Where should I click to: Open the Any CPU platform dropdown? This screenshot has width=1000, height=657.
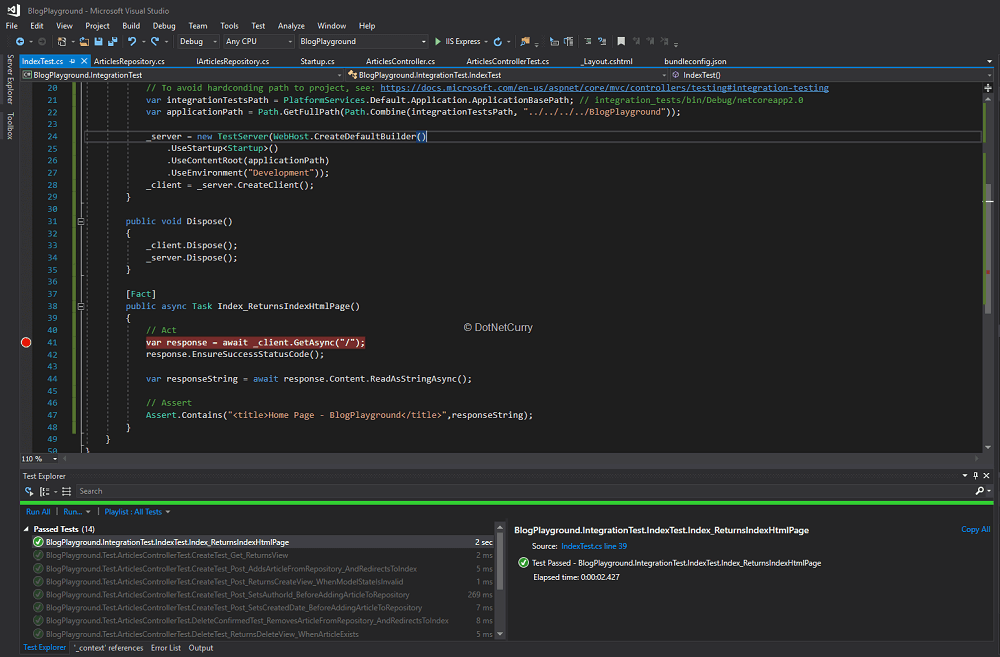tap(258, 41)
